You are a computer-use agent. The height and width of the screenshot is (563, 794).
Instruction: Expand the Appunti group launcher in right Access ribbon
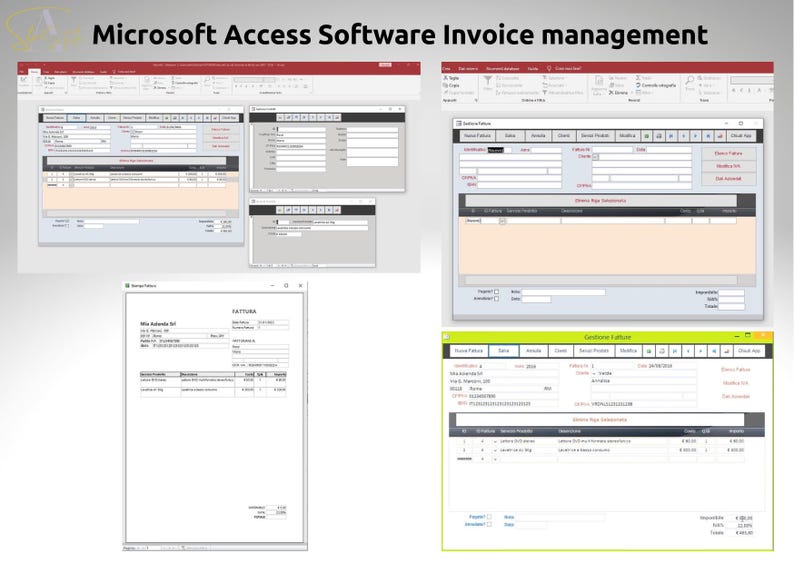tap(476, 100)
